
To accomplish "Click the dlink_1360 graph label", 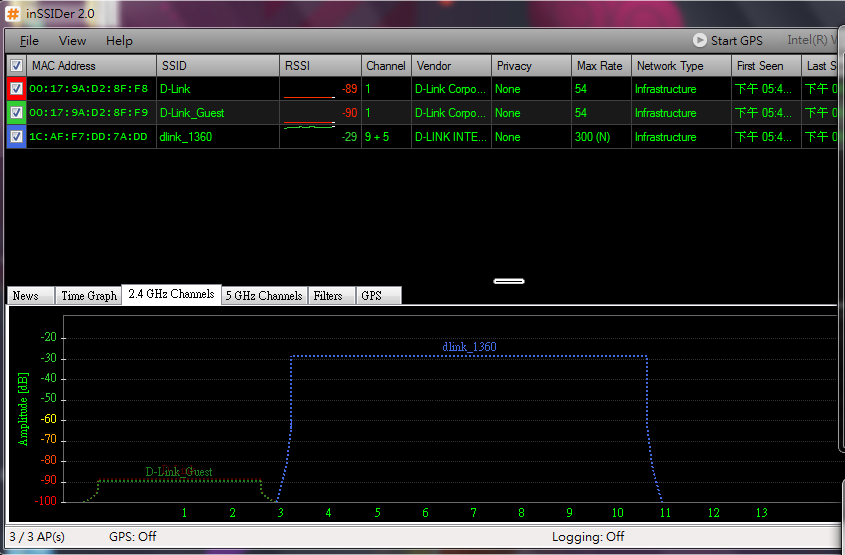I will (x=469, y=346).
